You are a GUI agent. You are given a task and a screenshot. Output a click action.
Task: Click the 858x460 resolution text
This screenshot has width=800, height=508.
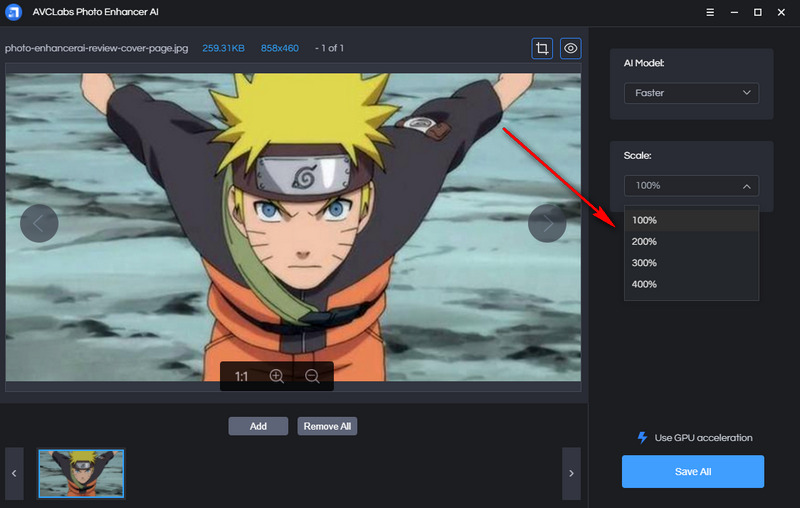tap(280, 48)
